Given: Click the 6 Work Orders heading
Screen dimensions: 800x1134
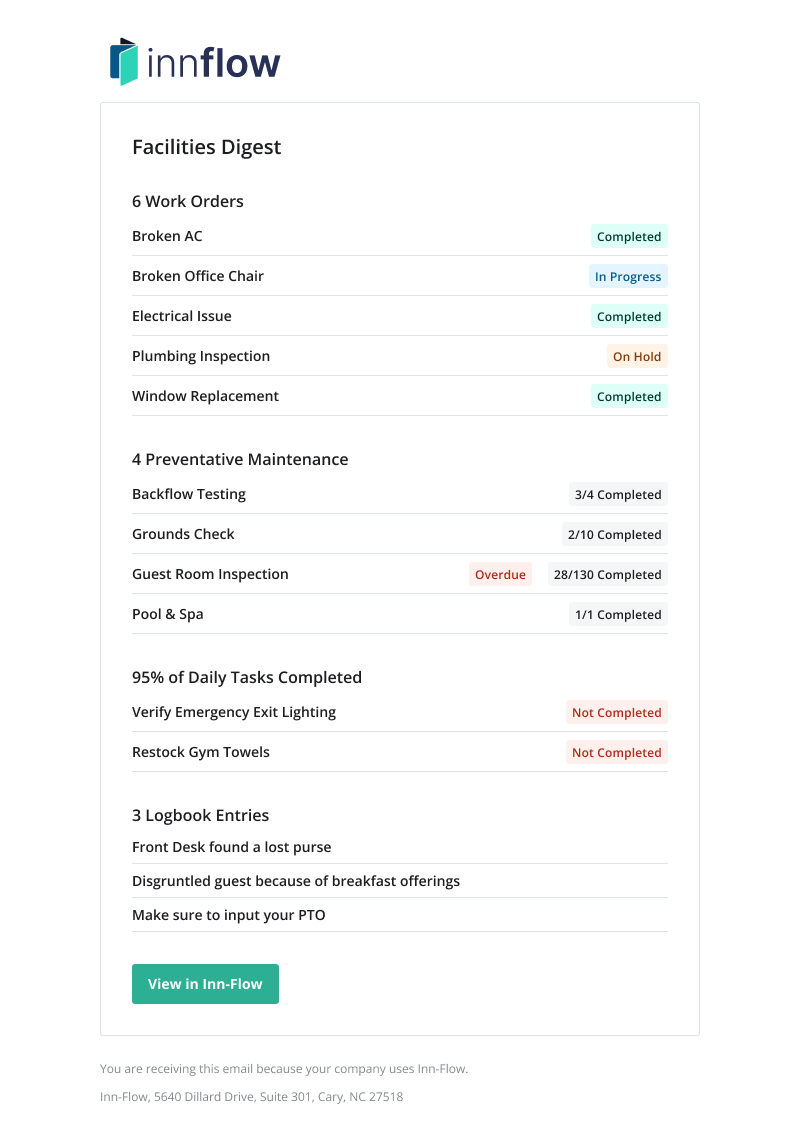Looking at the screenshot, I should point(187,201).
